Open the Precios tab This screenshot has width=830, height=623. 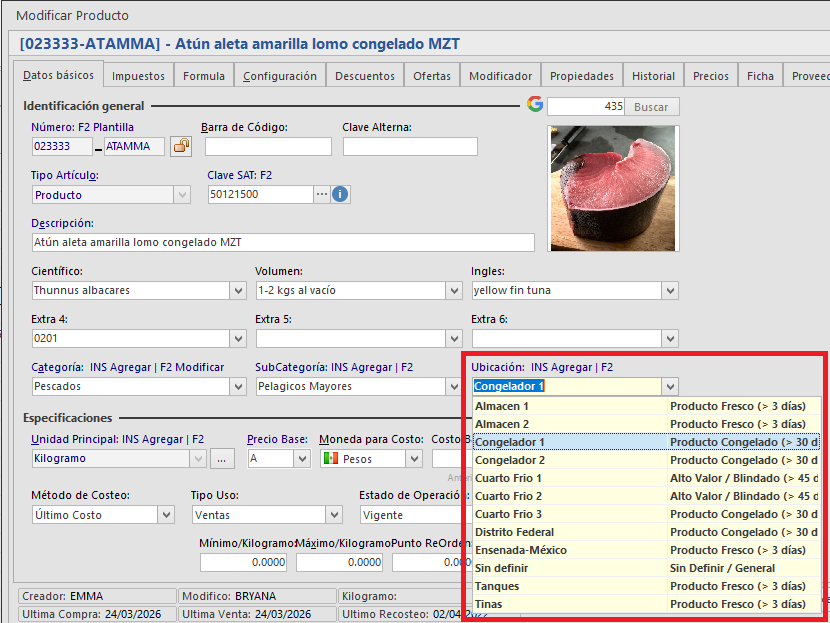pos(711,76)
